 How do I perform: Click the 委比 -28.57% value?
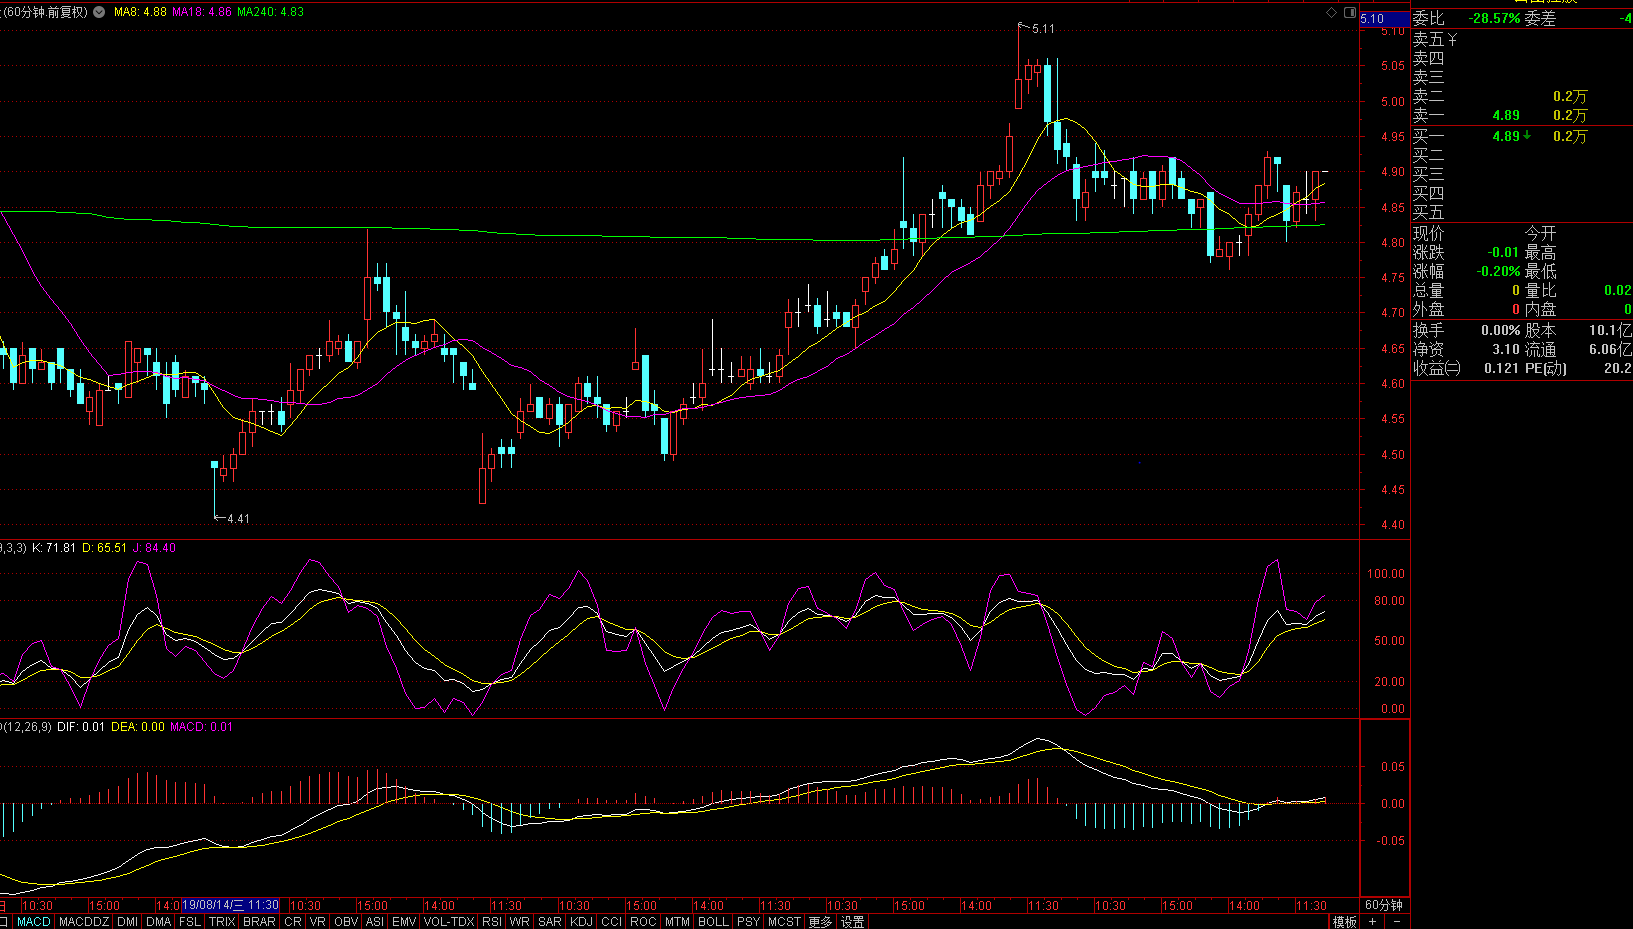click(x=1494, y=18)
